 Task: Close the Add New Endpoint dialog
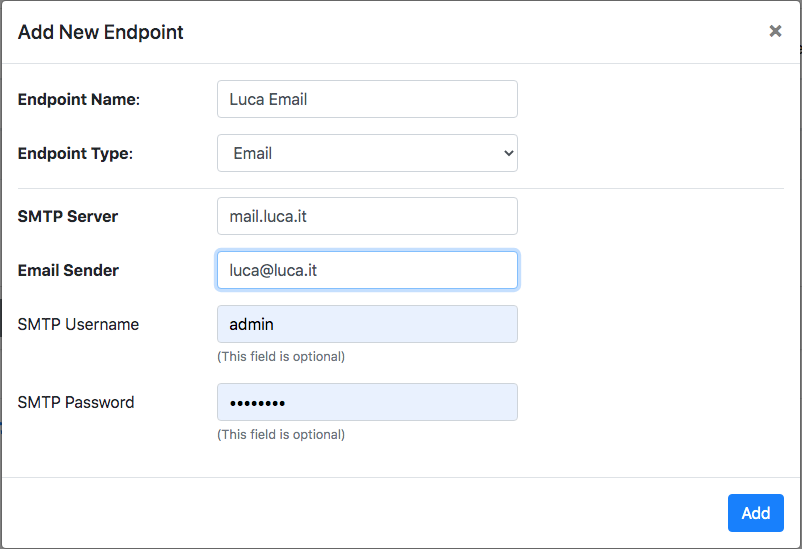click(x=775, y=31)
